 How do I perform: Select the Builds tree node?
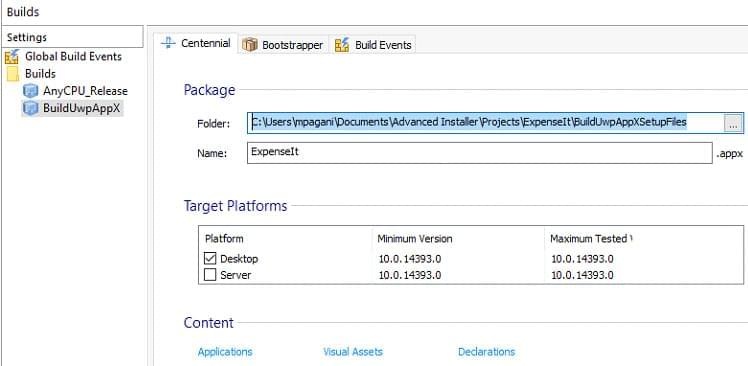point(40,73)
